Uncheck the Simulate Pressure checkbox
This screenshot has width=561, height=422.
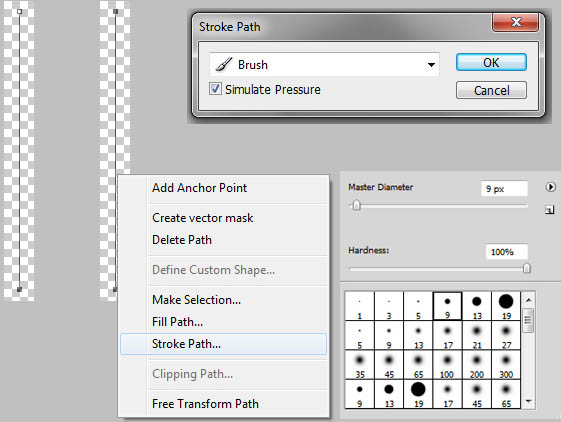215,89
